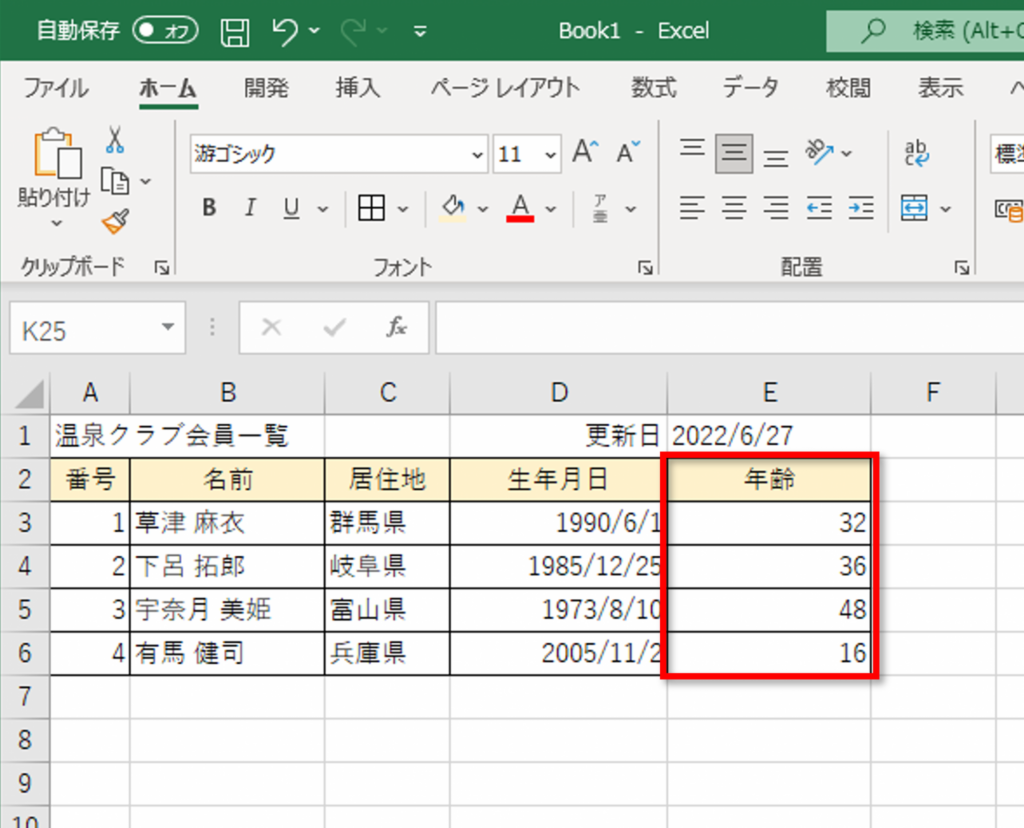This screenshot has height=828, width=1024.
Task: Click the Merge and Center icon
Action: [x=914, y=208]
